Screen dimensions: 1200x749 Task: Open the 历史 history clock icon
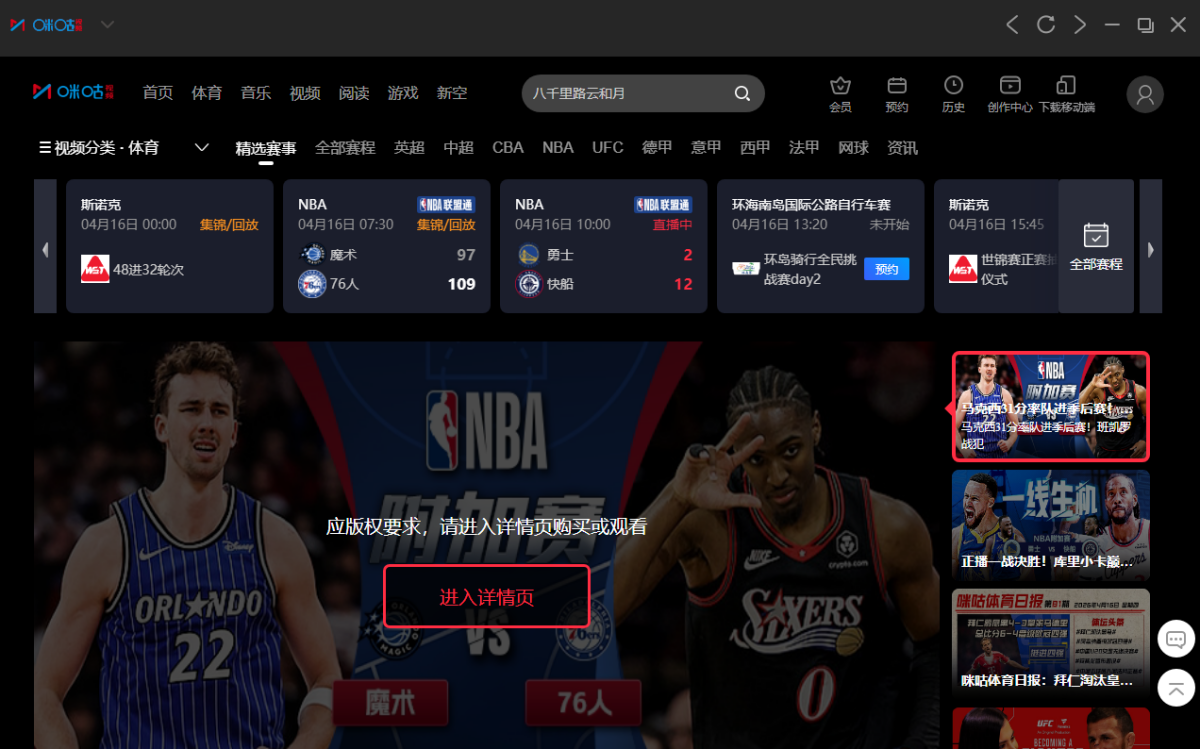coord(954,86)
